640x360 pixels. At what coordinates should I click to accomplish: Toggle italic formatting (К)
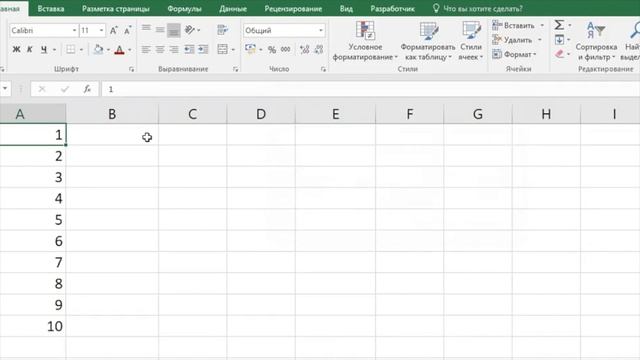pyautogui.click(x=29, y=50)
